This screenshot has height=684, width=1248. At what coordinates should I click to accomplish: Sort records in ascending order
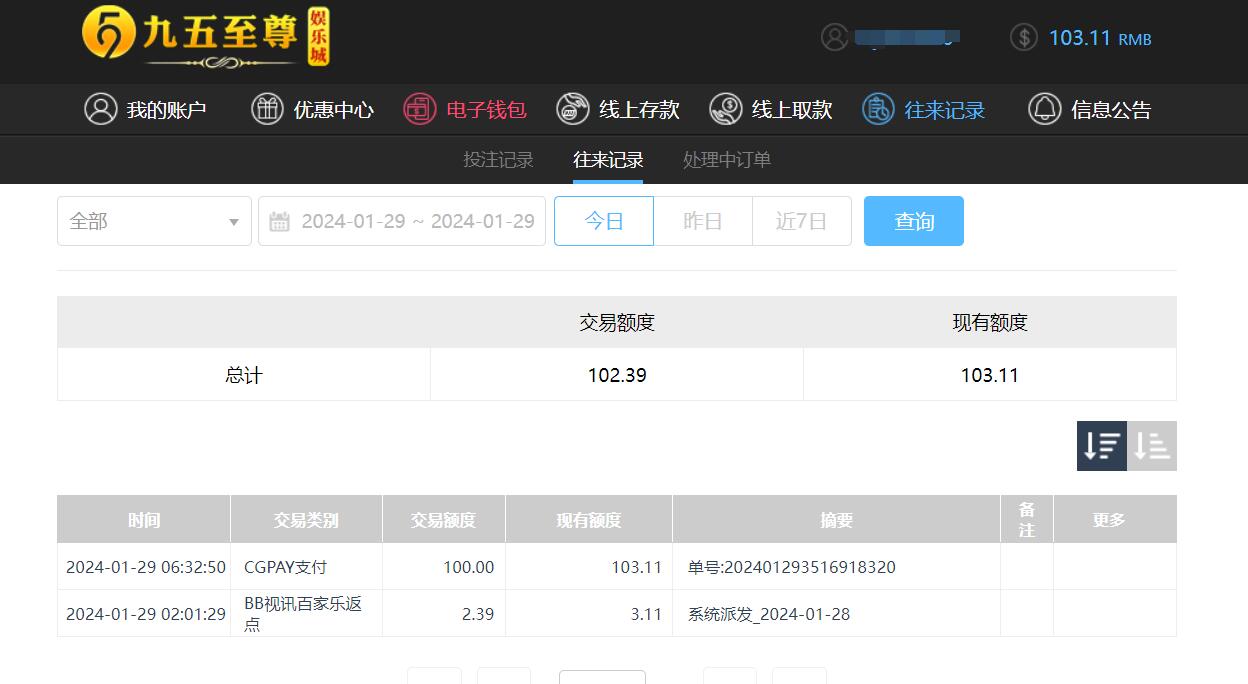point(1152,446)
